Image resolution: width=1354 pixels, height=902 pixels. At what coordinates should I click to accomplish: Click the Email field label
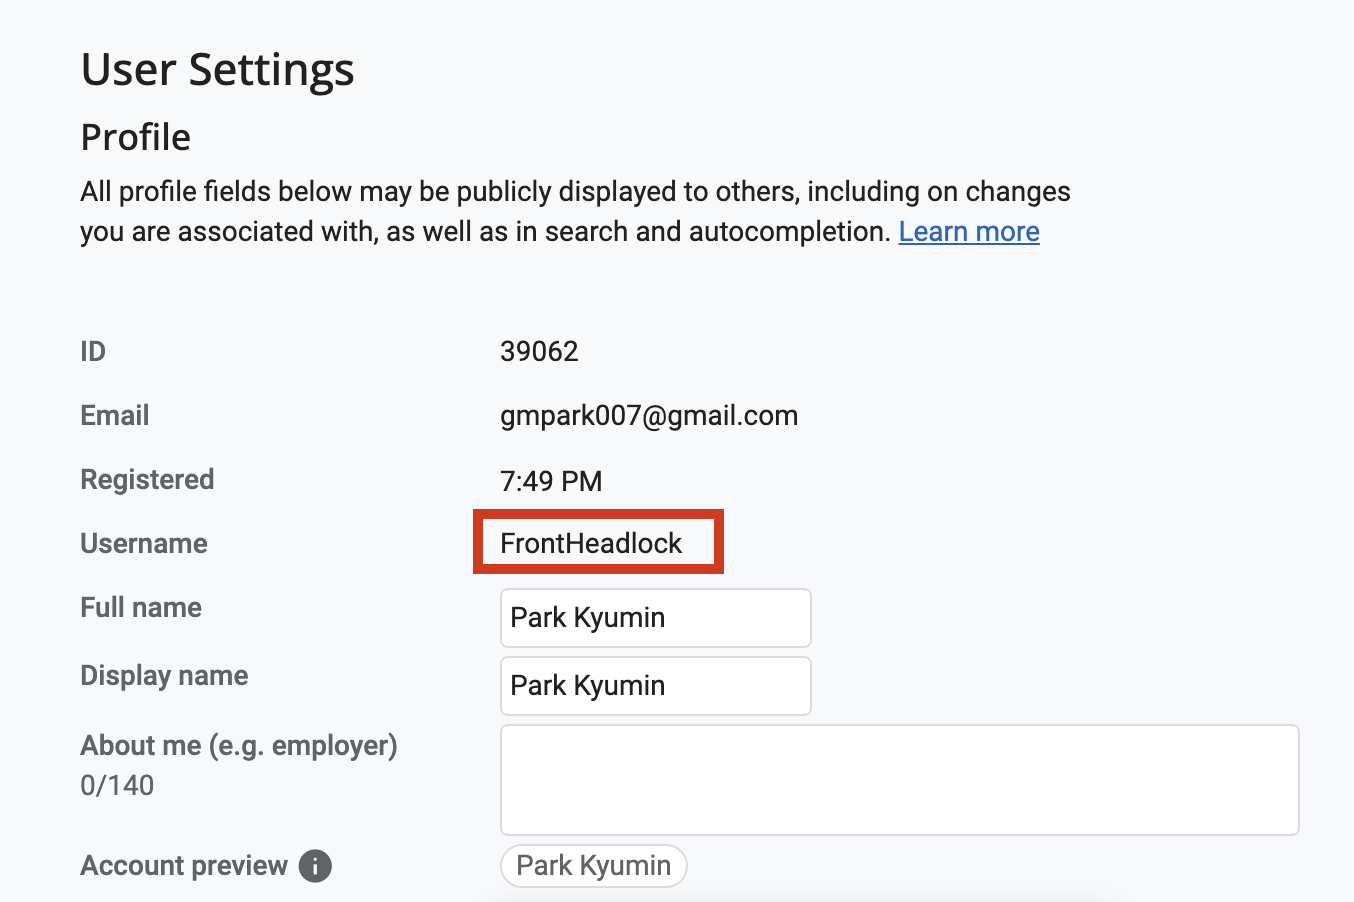coord(115,416)
